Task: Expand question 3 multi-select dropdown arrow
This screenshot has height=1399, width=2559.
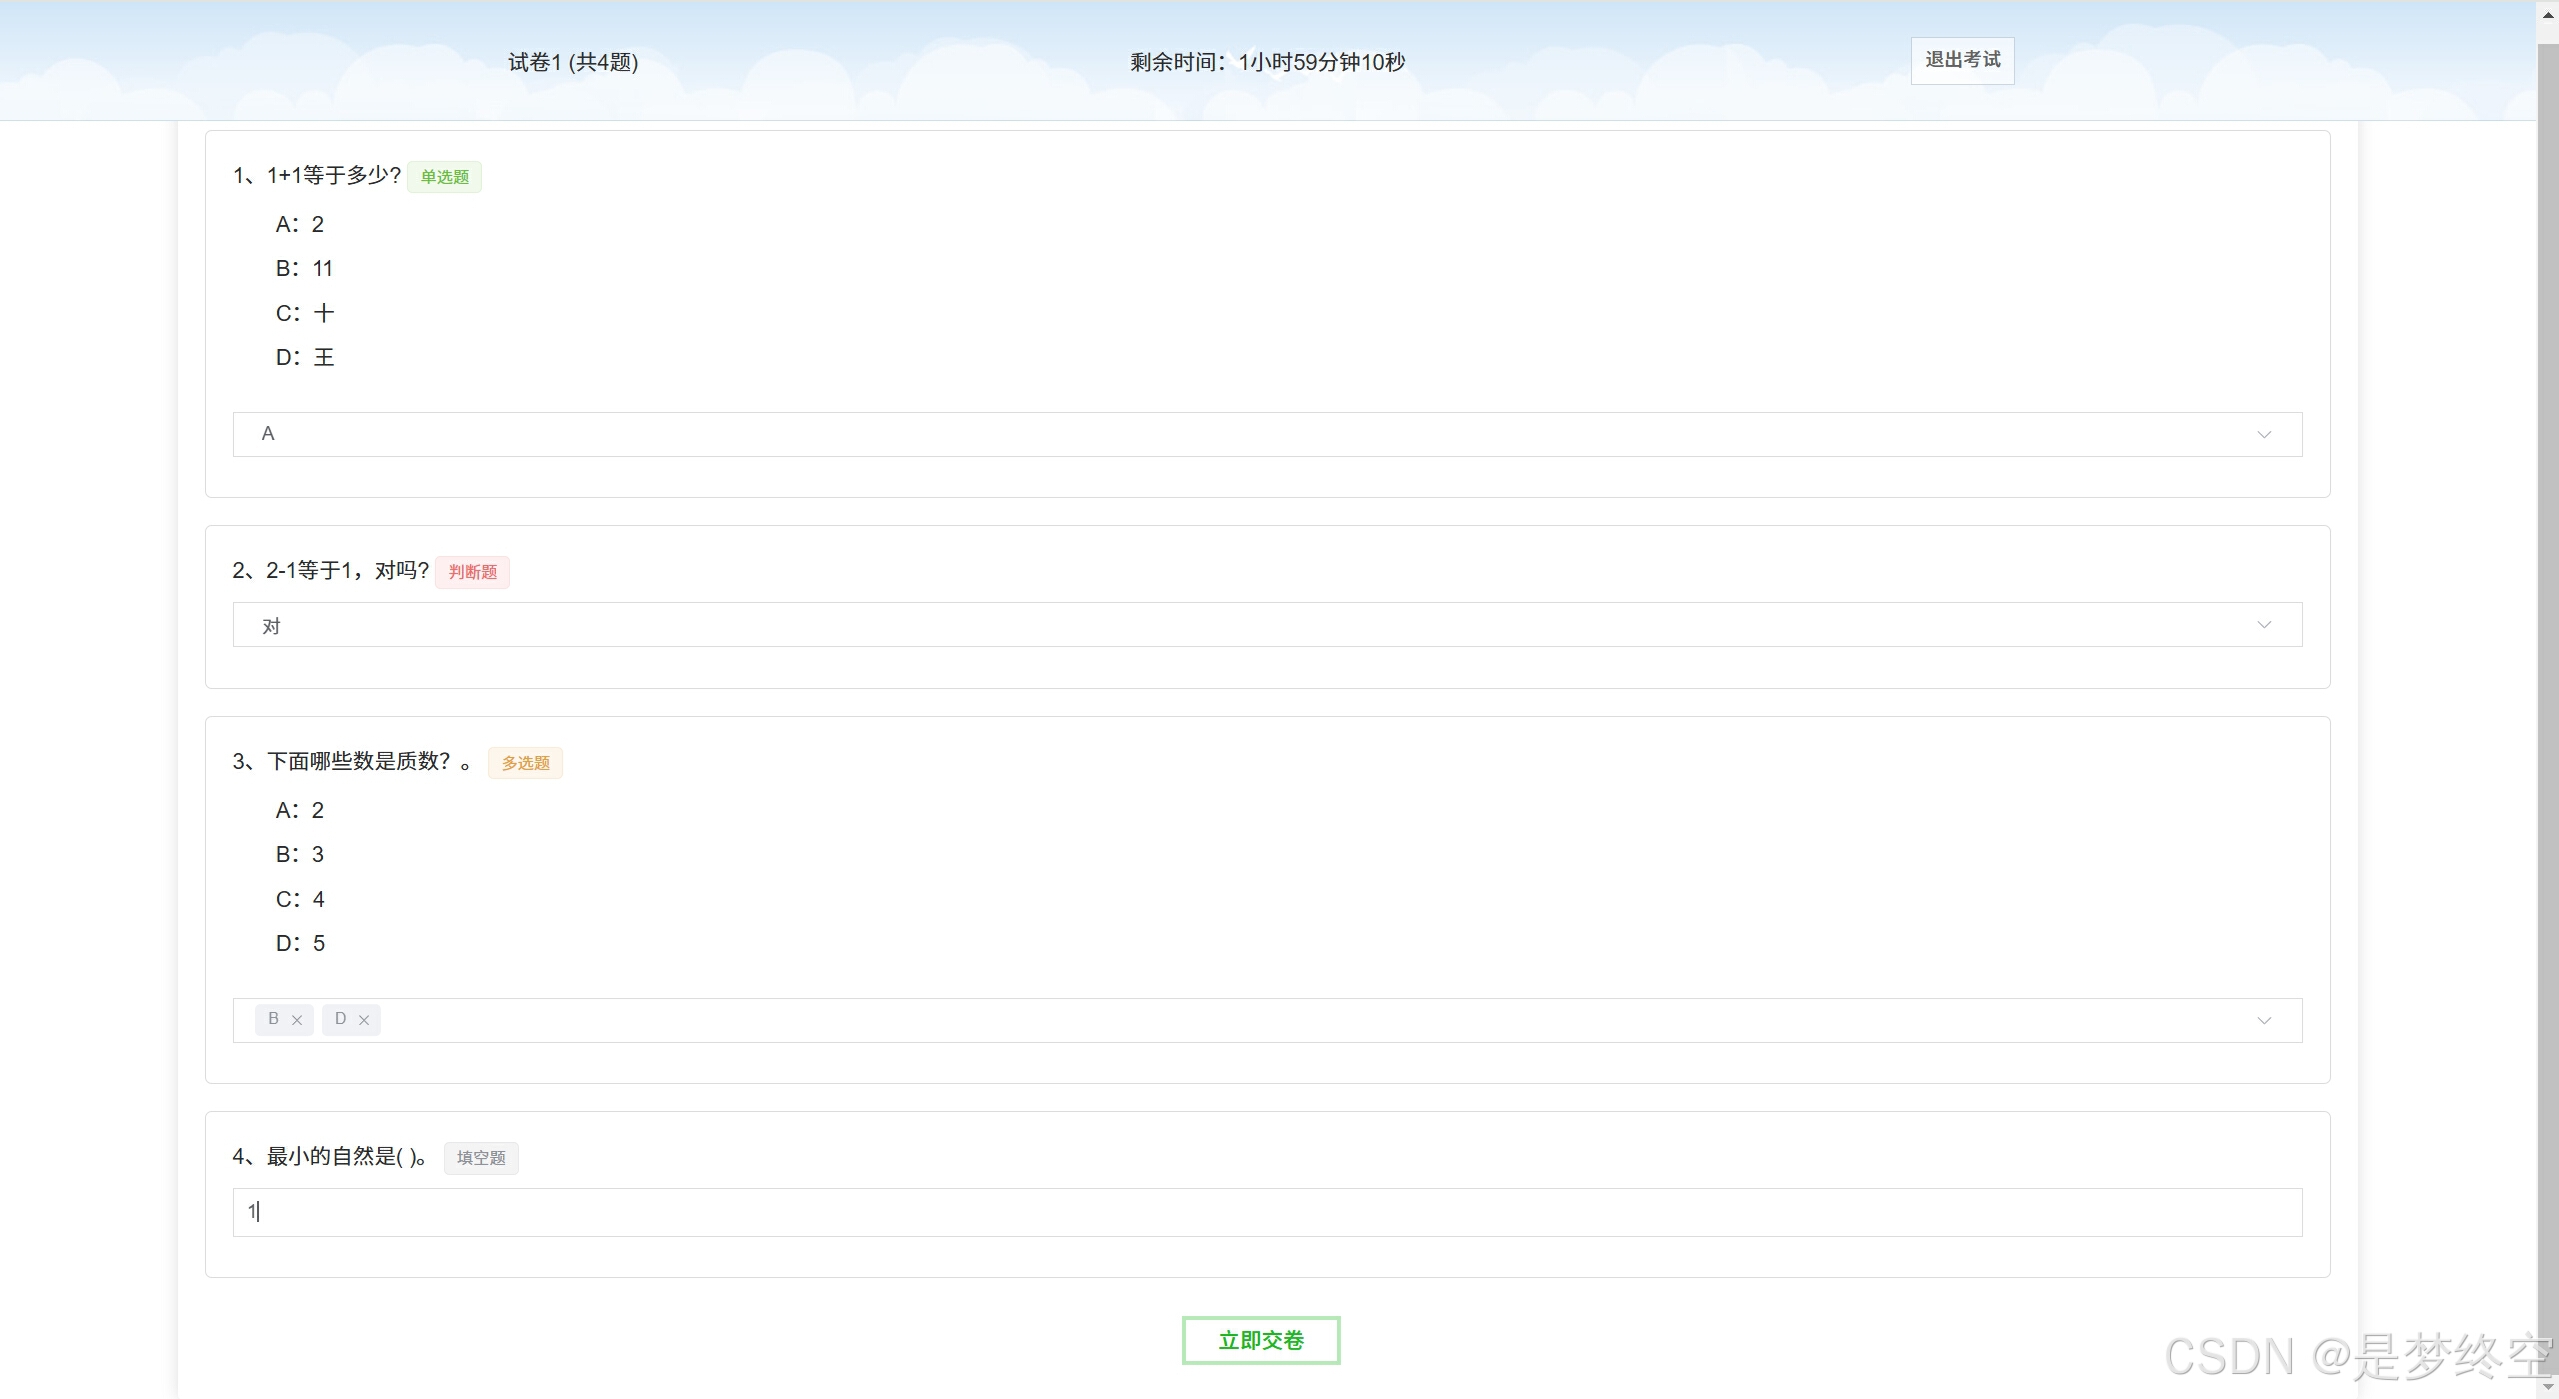Action: click(x=2264, y=1021)
